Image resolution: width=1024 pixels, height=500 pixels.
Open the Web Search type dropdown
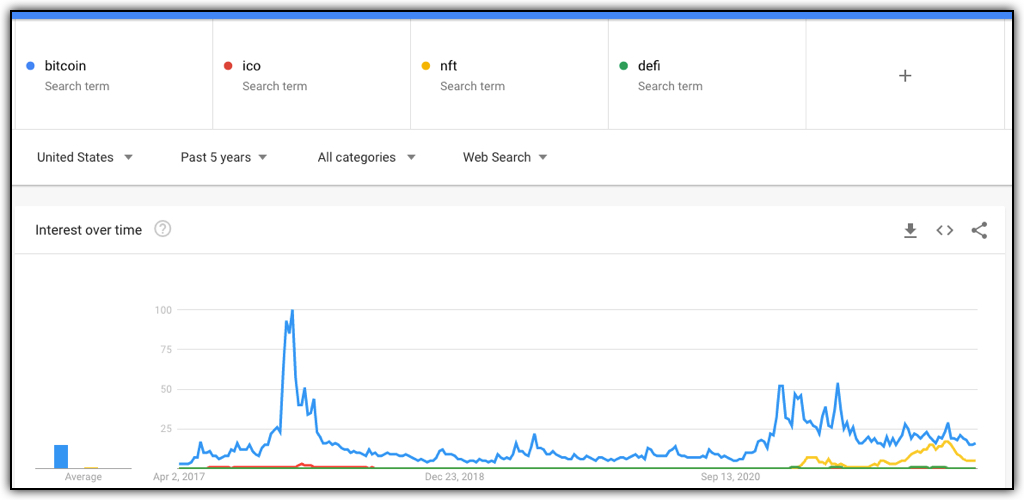(505, 157)
